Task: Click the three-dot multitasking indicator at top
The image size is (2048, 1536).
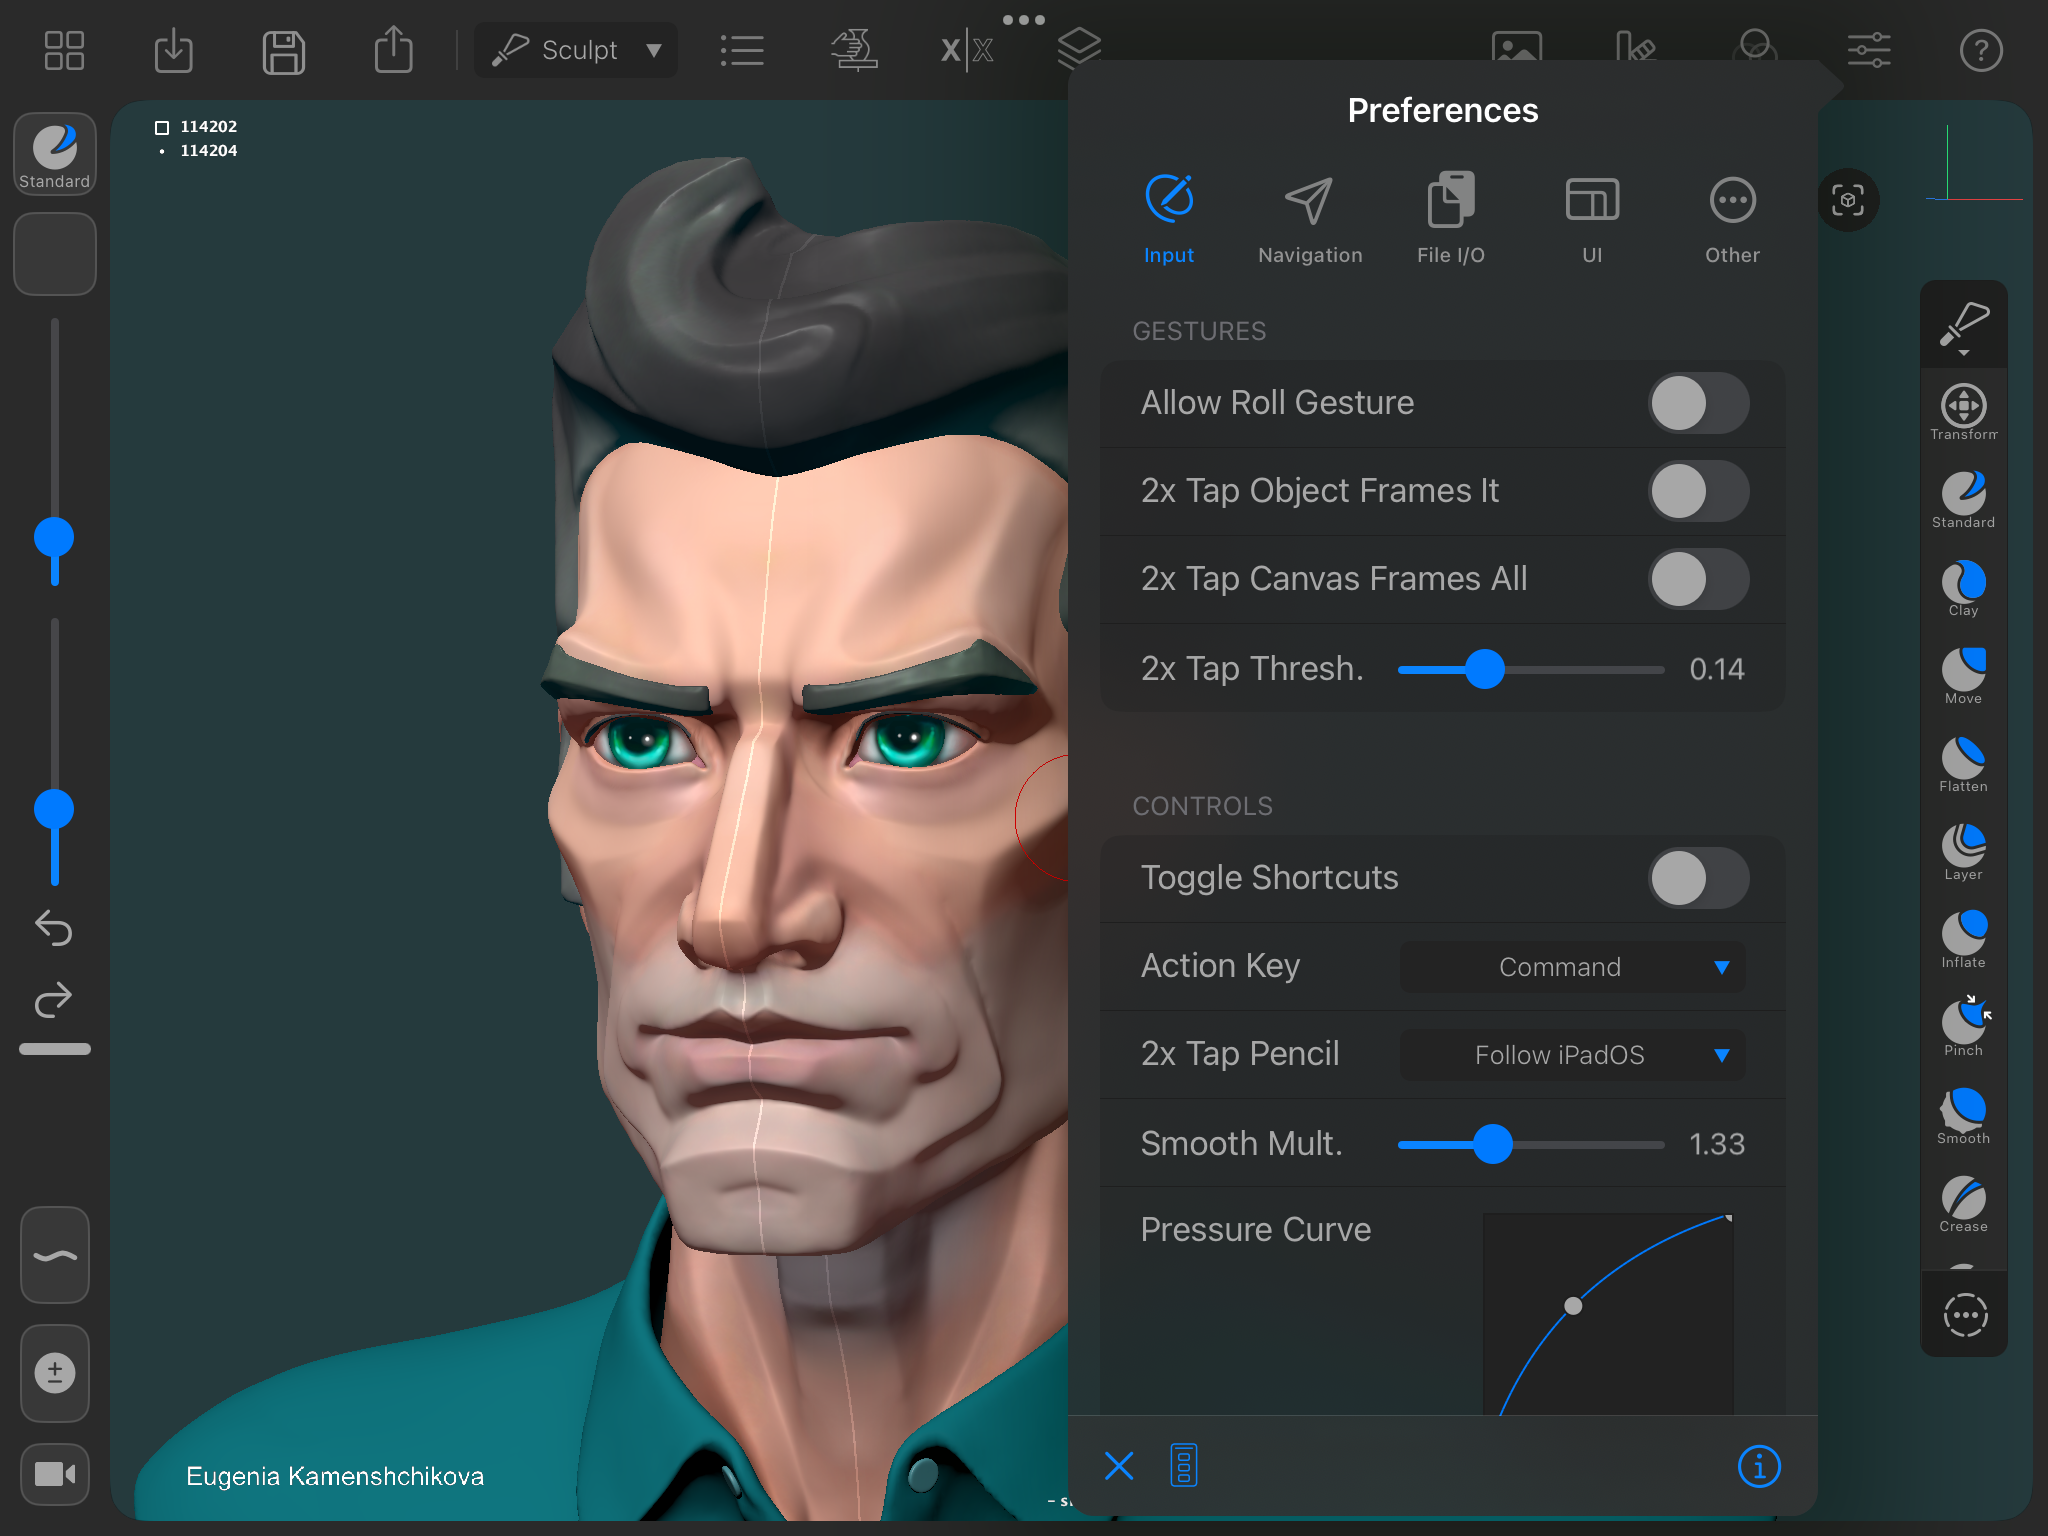Action: pyautogui.click(x=1023, y=19)
